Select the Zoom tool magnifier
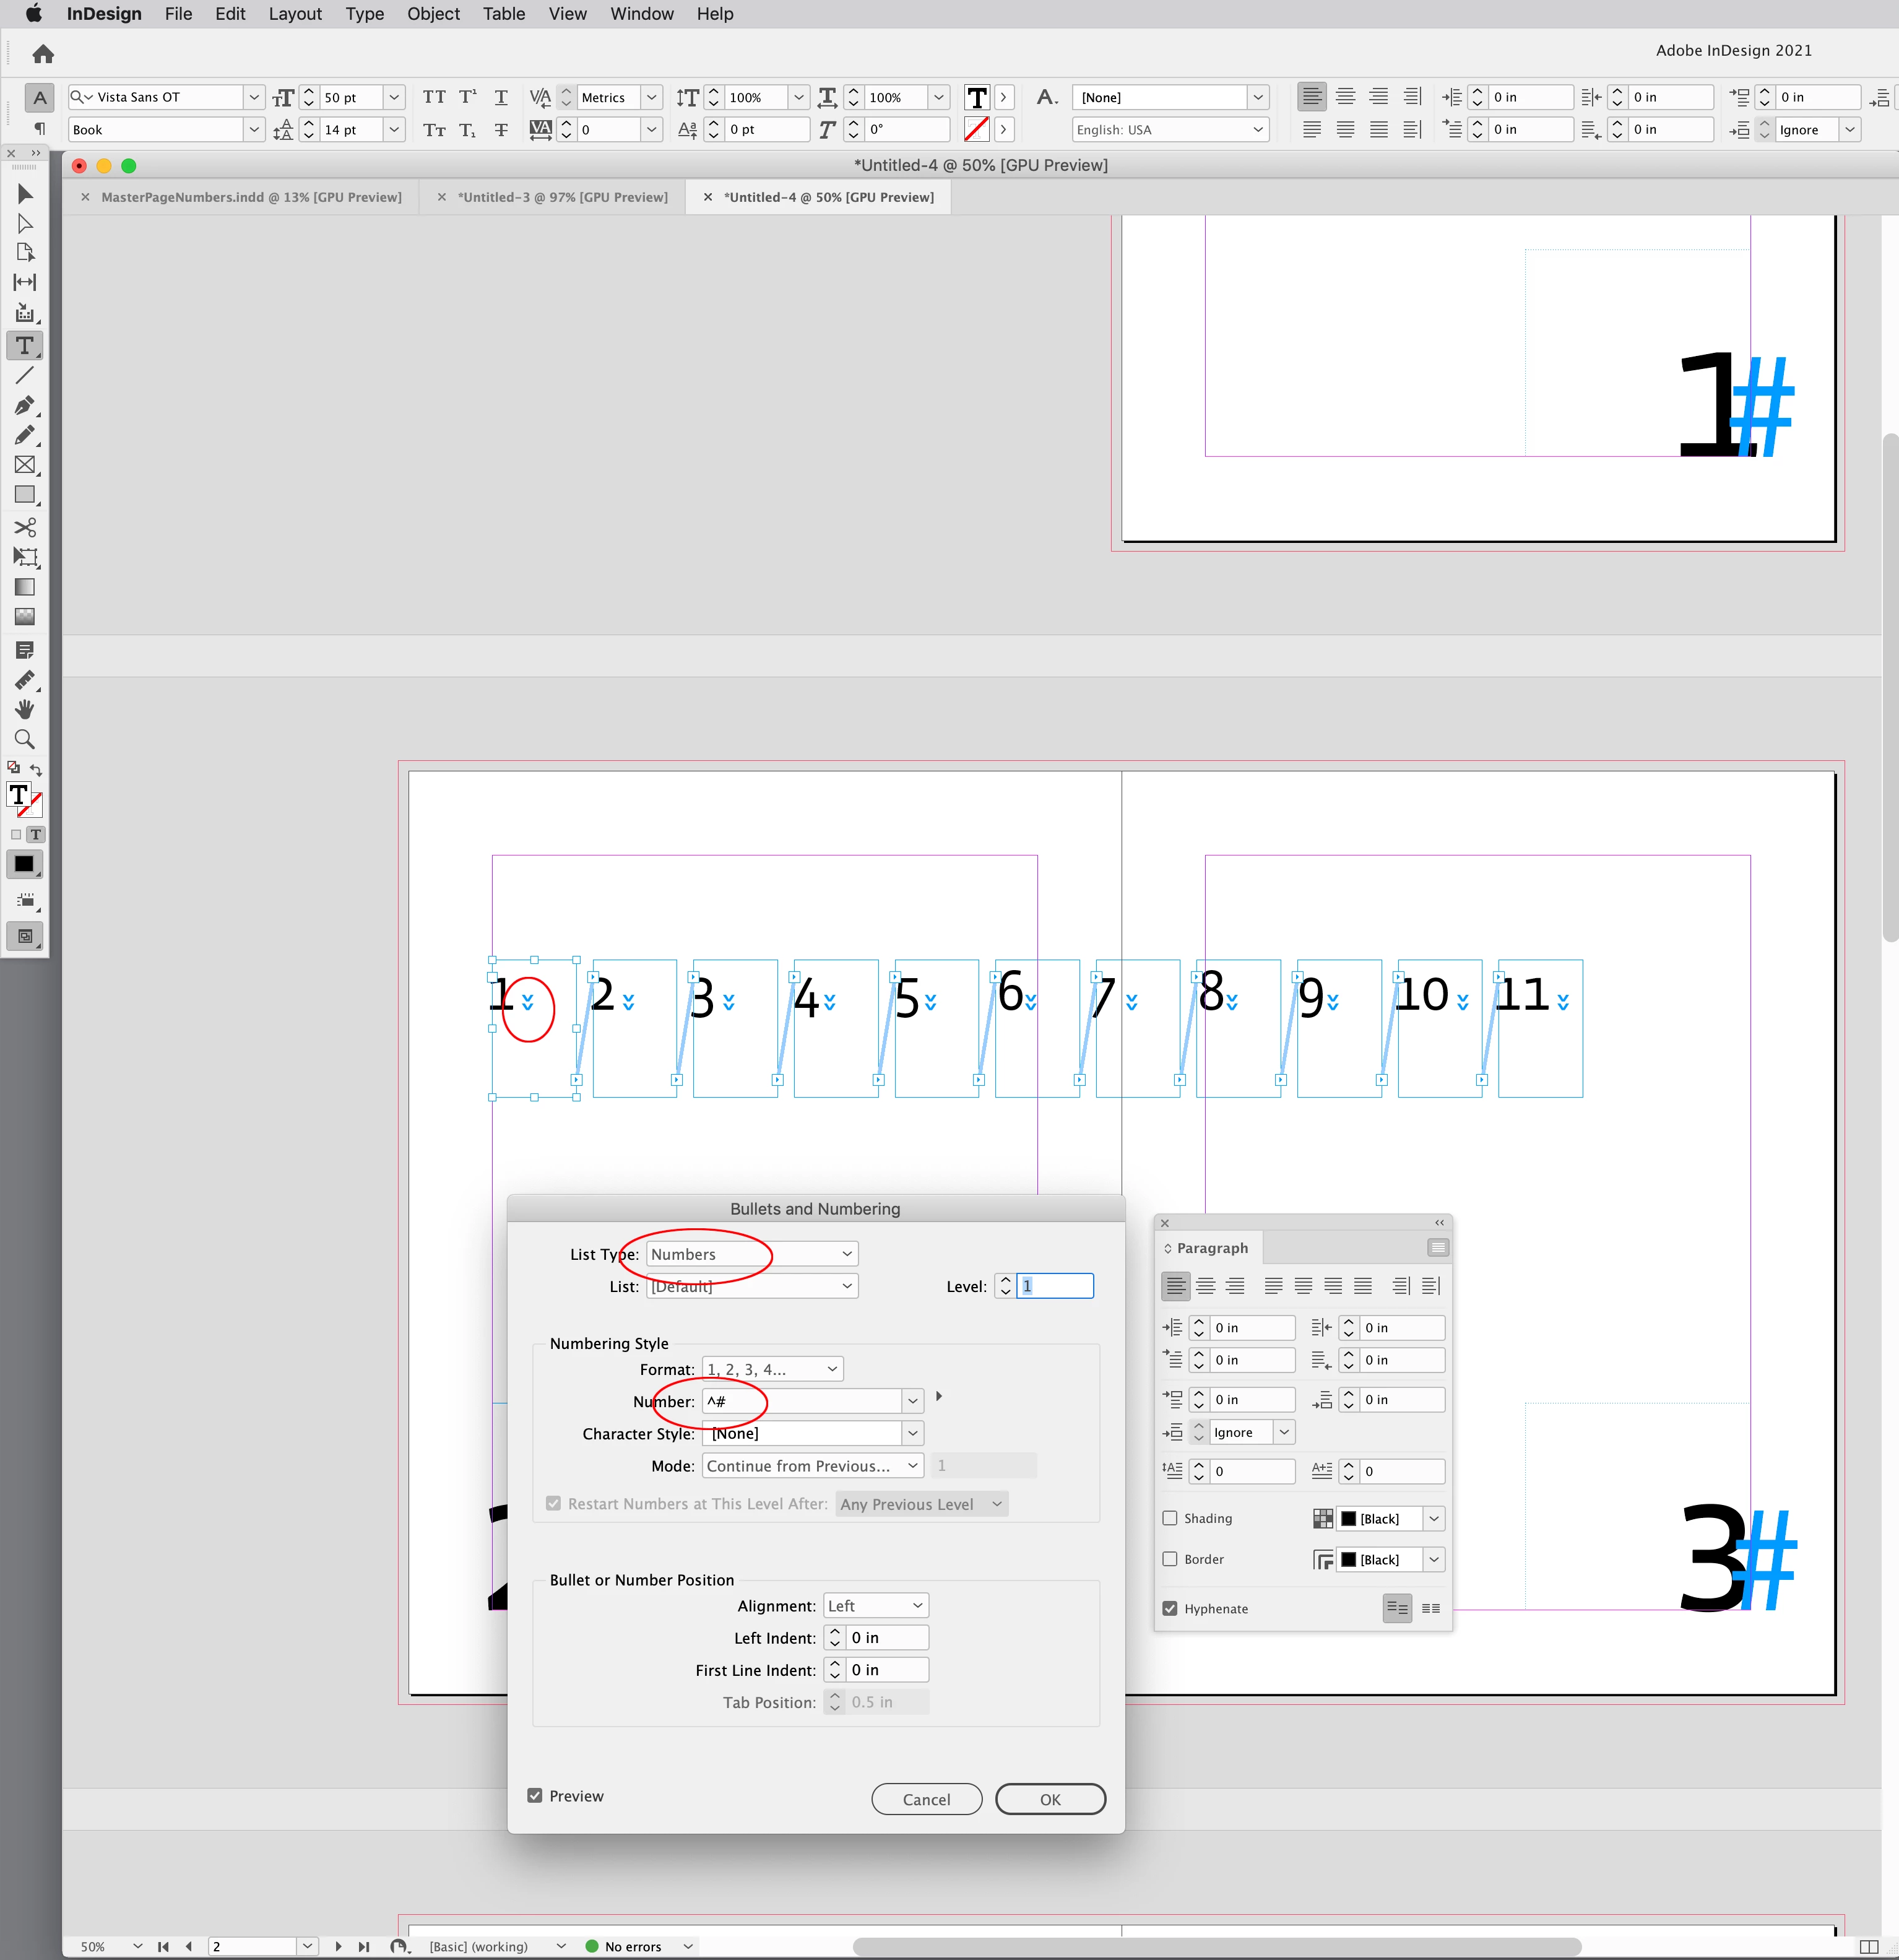 (25, 739)
